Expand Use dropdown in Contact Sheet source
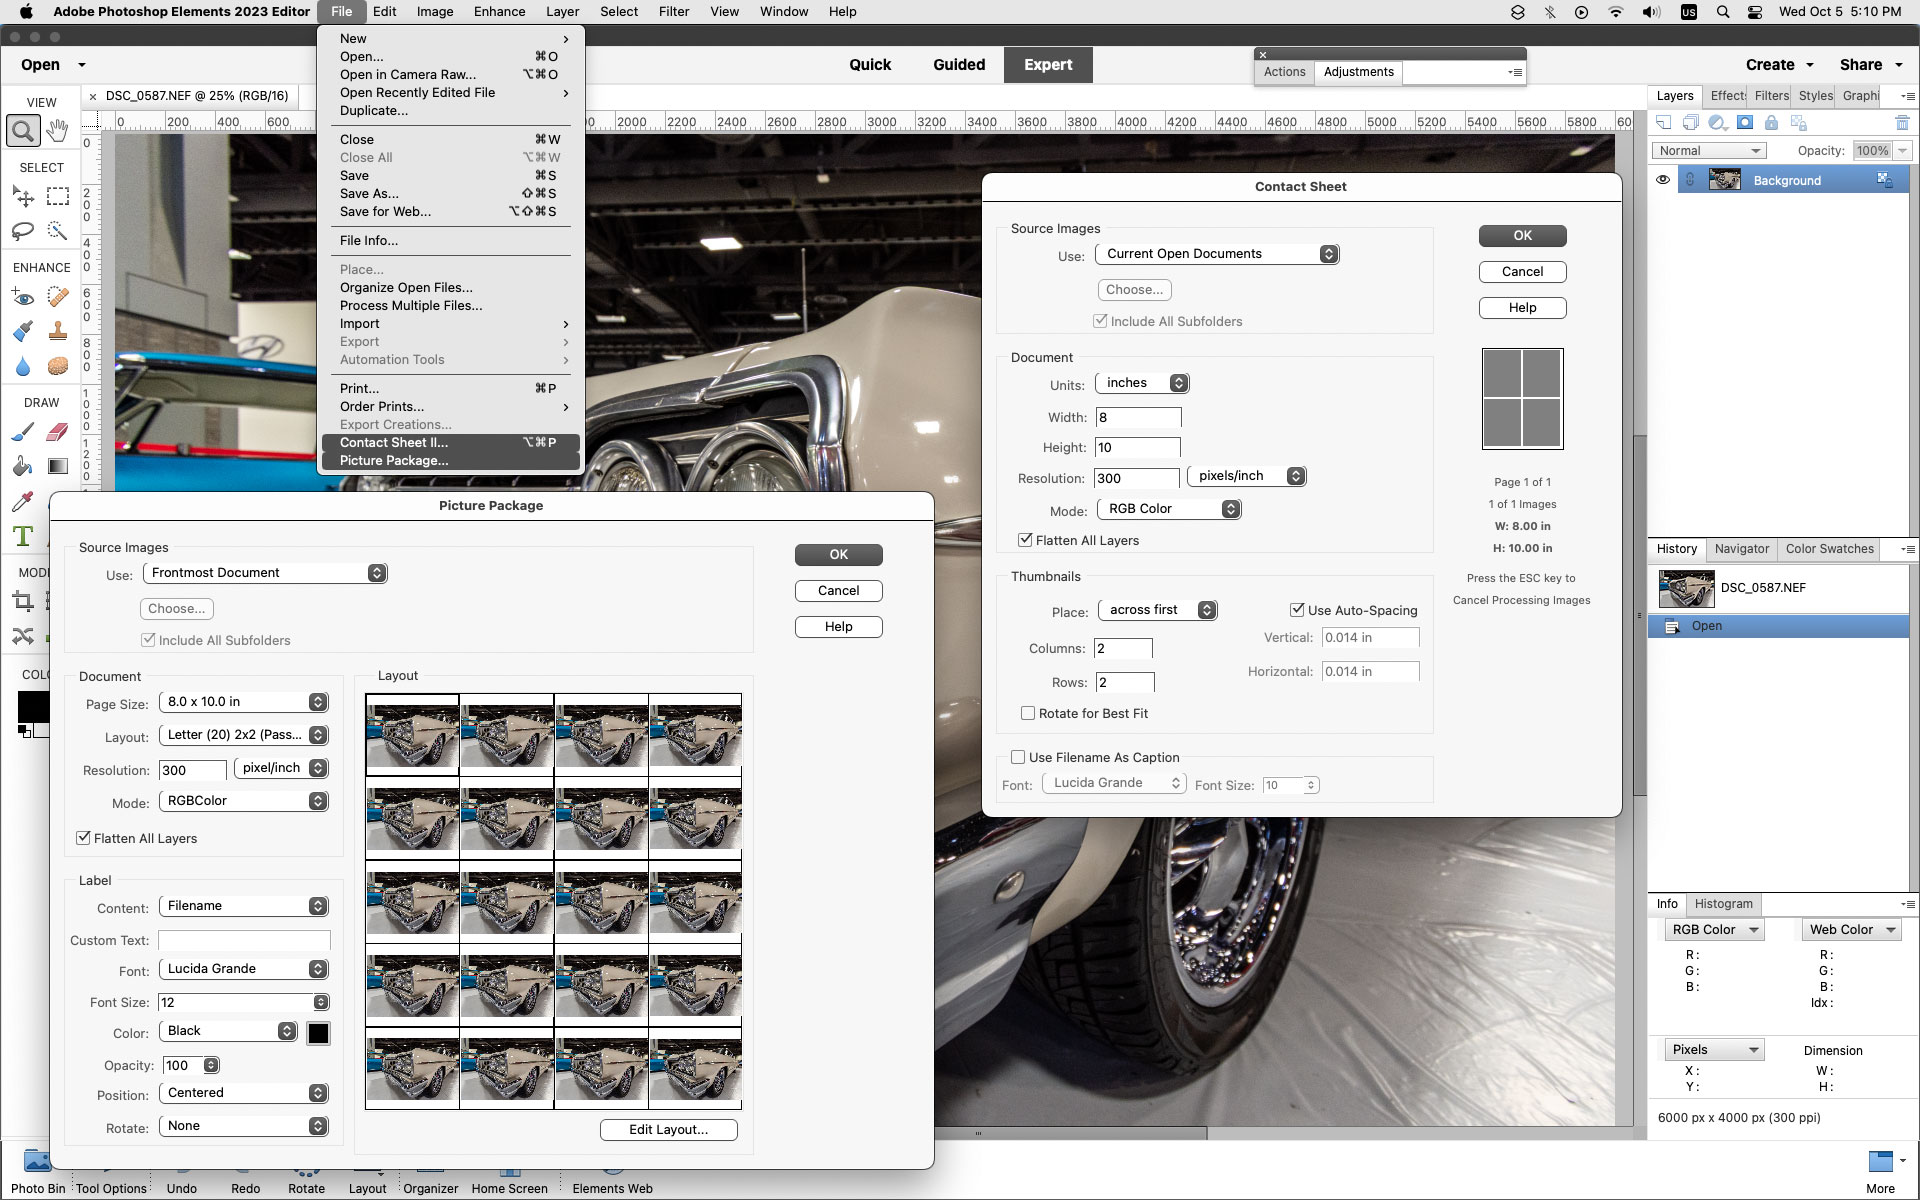 [x=1216, y=252]
